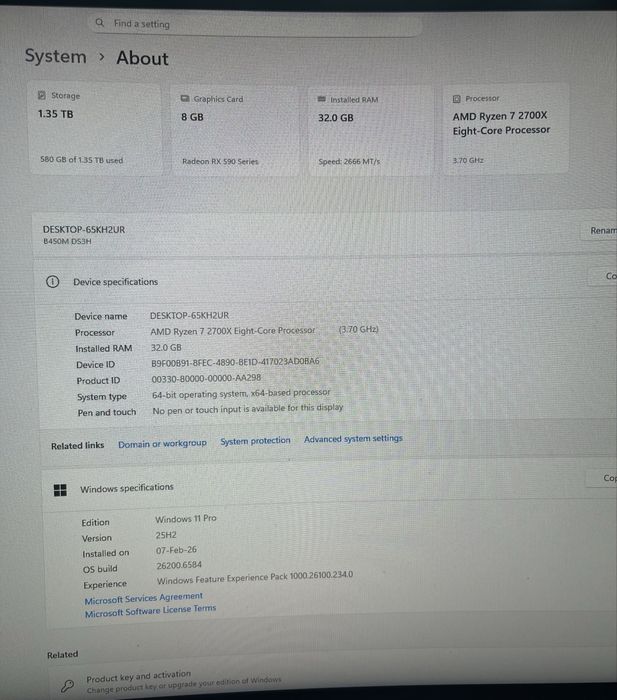Select the 'Related' section heading
Viewport: 617px width, 700px height.
(63, 654)
